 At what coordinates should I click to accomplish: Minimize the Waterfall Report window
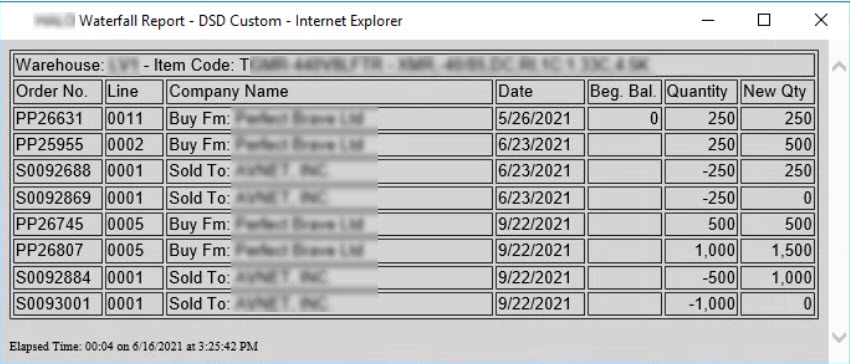pyautogui.click(x=707, y=21)
